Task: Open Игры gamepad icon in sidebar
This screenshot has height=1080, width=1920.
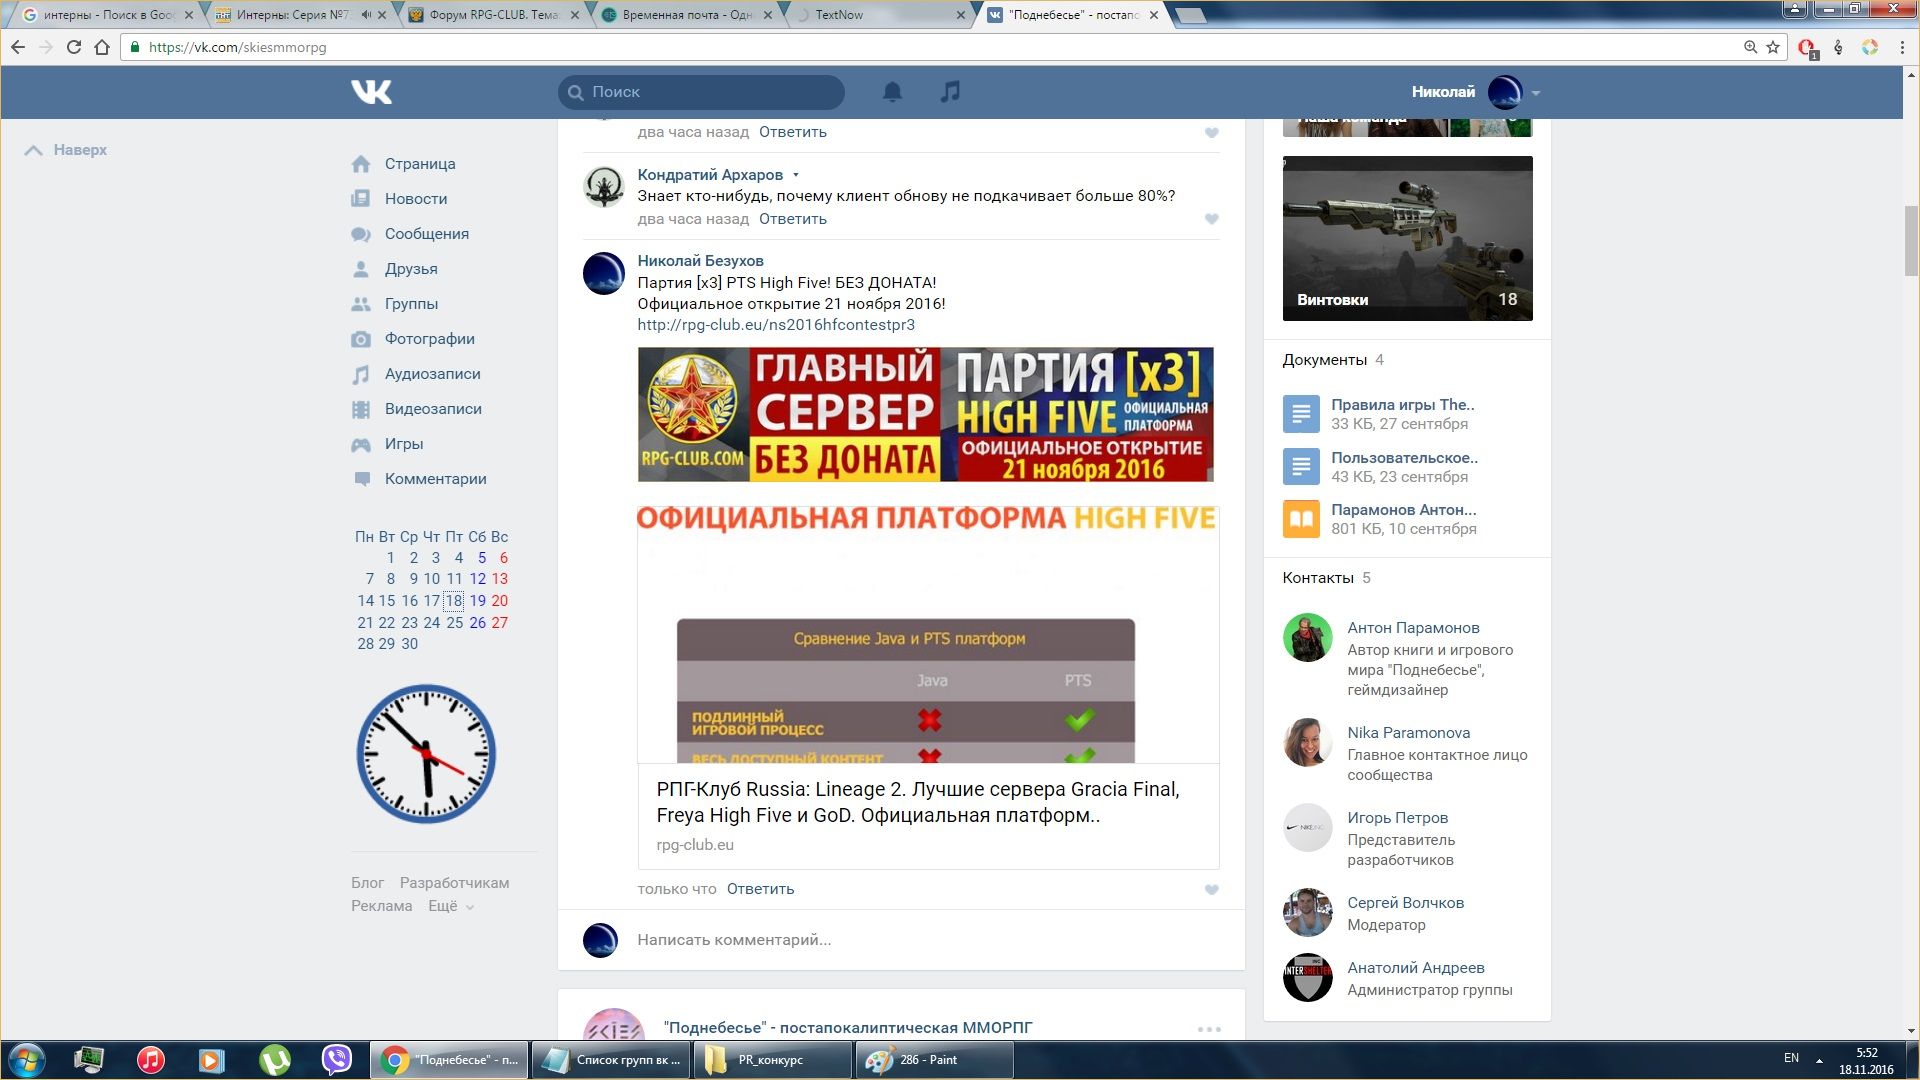Action: point(361,444)
